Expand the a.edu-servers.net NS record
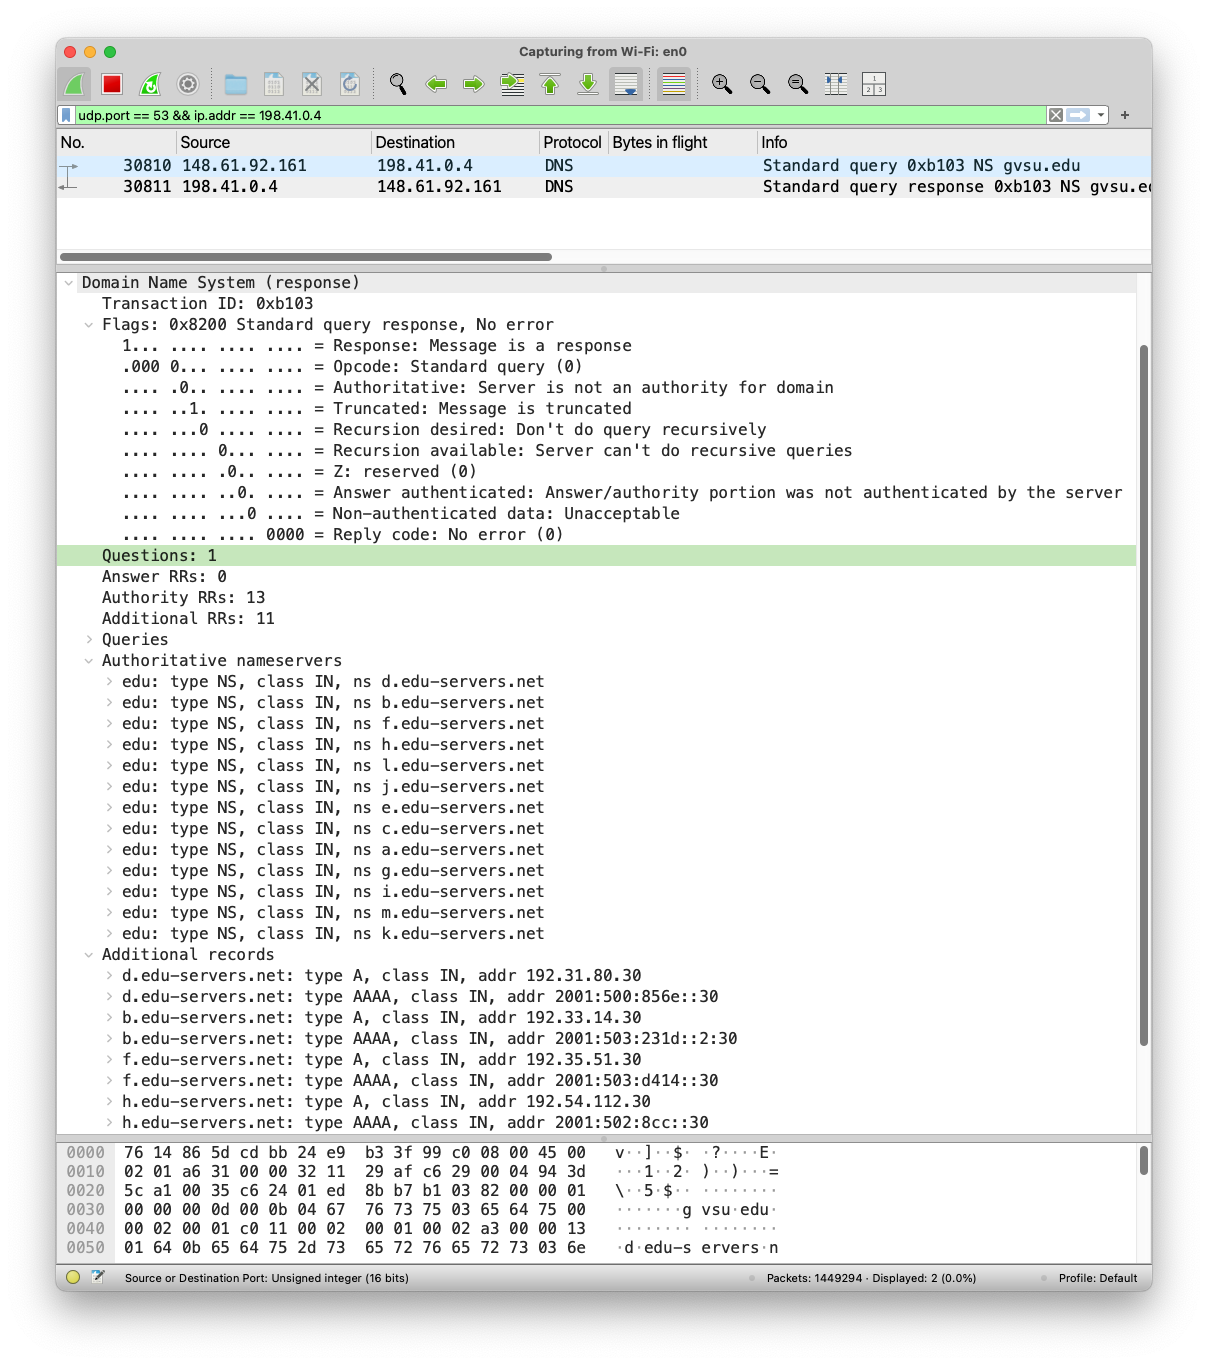The height and width of the screenshot is (1365, 1208). pyautogui.click(x=109, y=850)
